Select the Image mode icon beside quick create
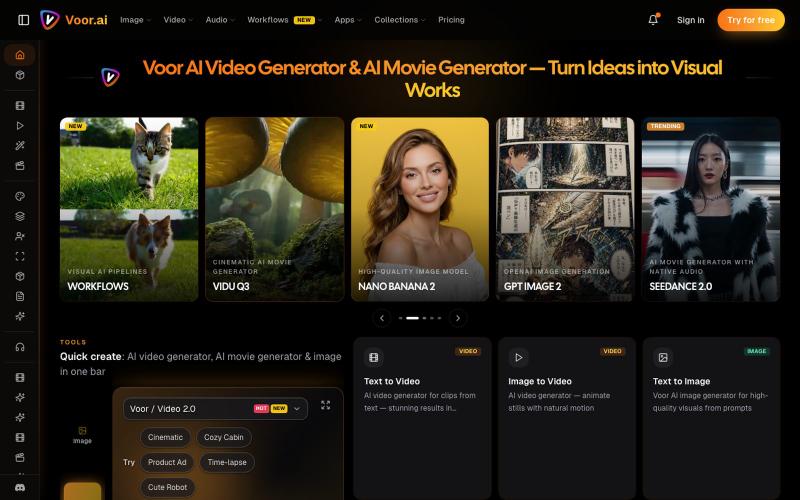The image size is (800, 500). [x=82, y=435]
